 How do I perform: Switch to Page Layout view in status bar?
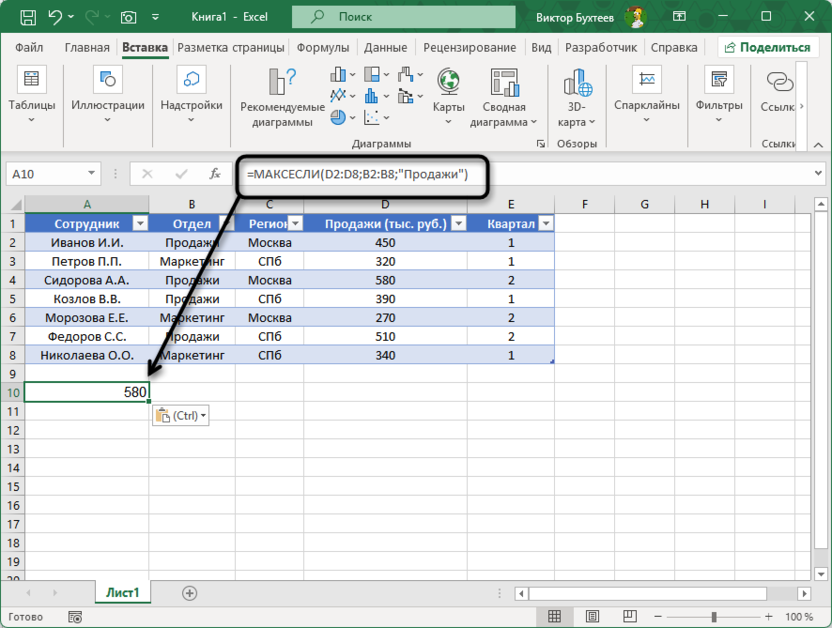591,617
